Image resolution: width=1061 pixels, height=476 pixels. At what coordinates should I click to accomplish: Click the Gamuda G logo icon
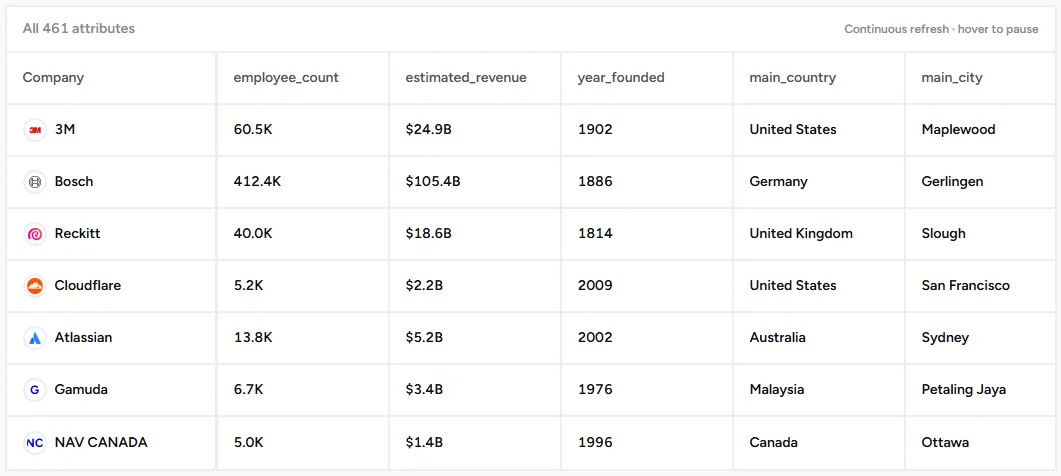click(x=35, y=389)
